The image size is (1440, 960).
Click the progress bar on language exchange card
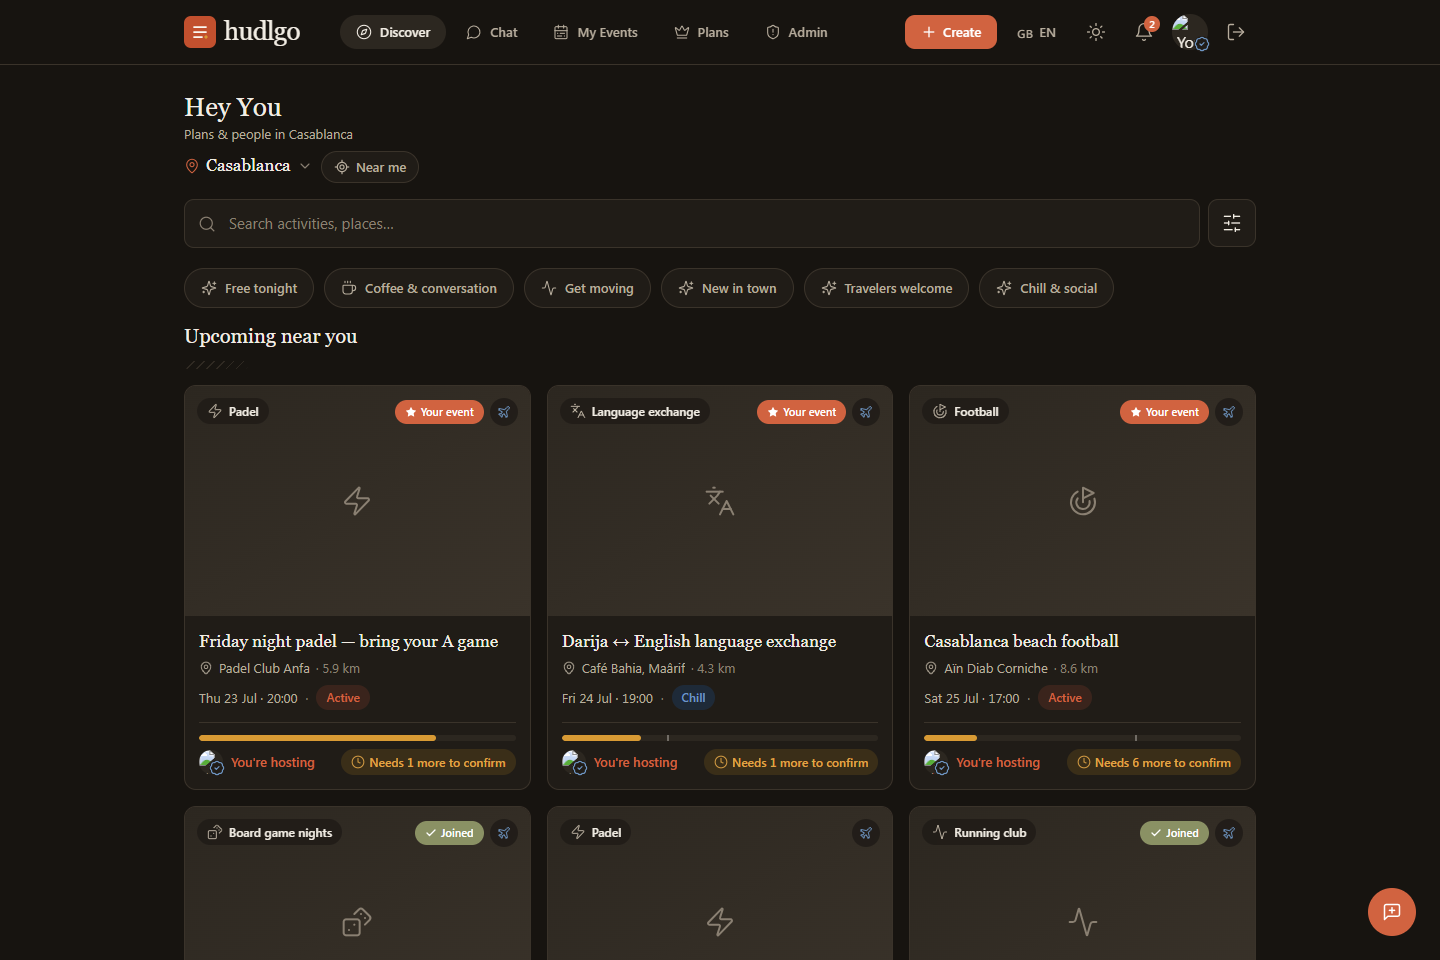tap(720, 738)
